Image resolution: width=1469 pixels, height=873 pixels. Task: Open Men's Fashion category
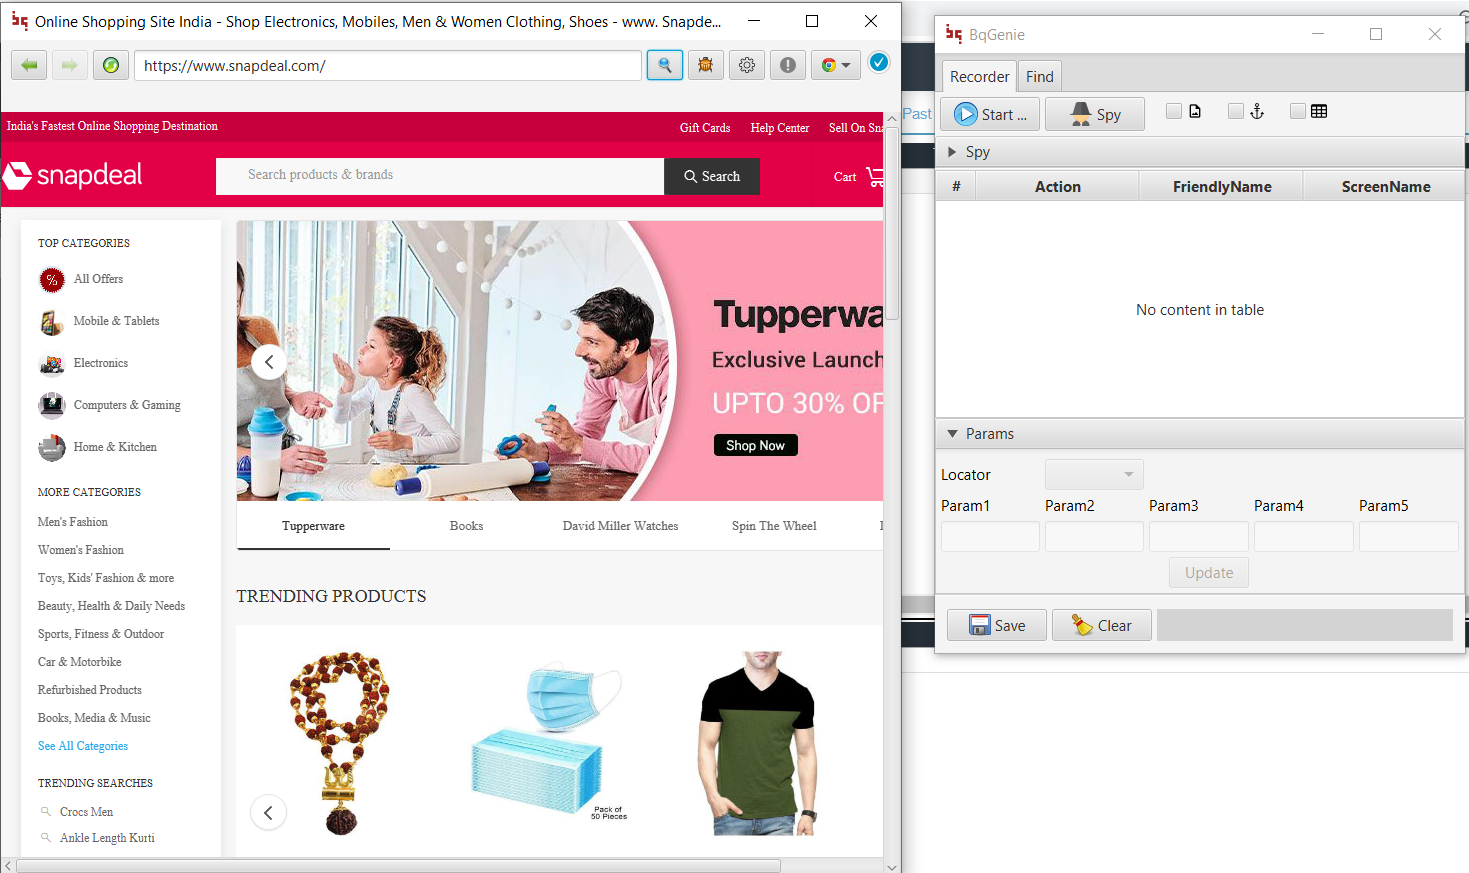pyautogui.click(x=73, y=522)
